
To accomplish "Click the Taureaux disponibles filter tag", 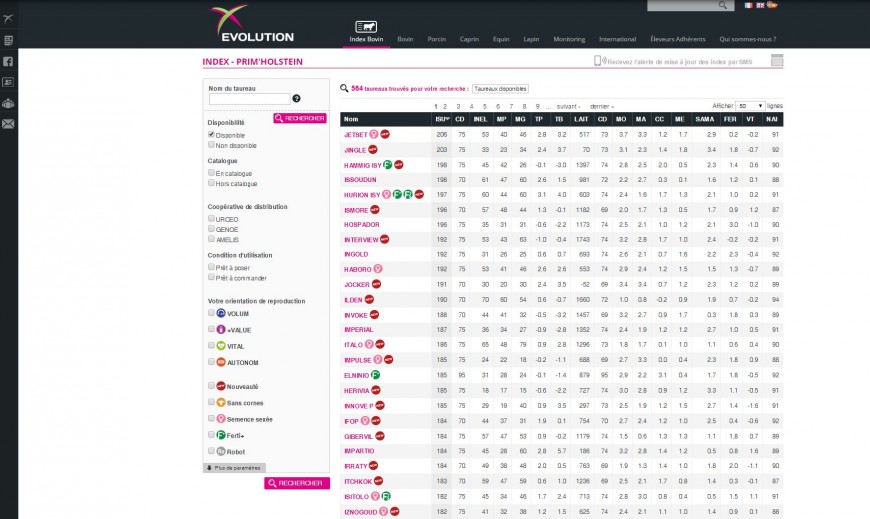I will point(500,89).
